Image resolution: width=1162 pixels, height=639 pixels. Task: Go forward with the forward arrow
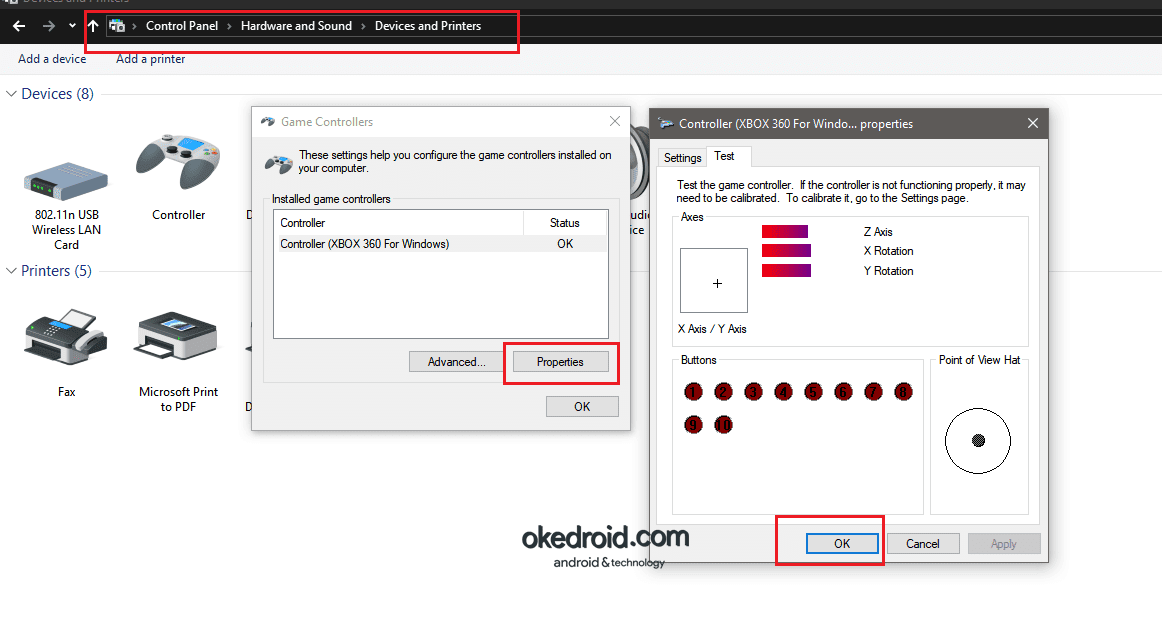[49, 26]
